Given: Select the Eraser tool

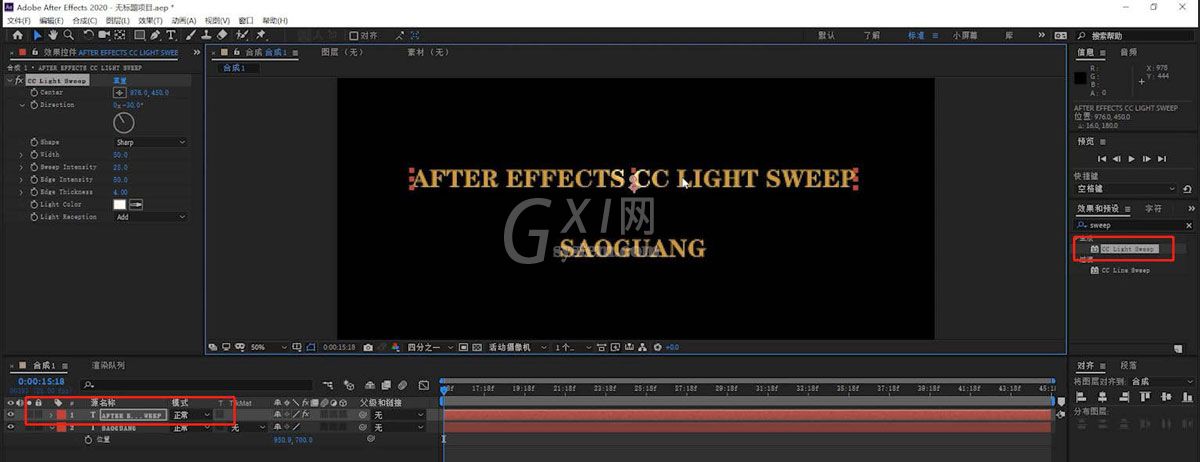Looking at the screenshot, I should click(222, 35).
